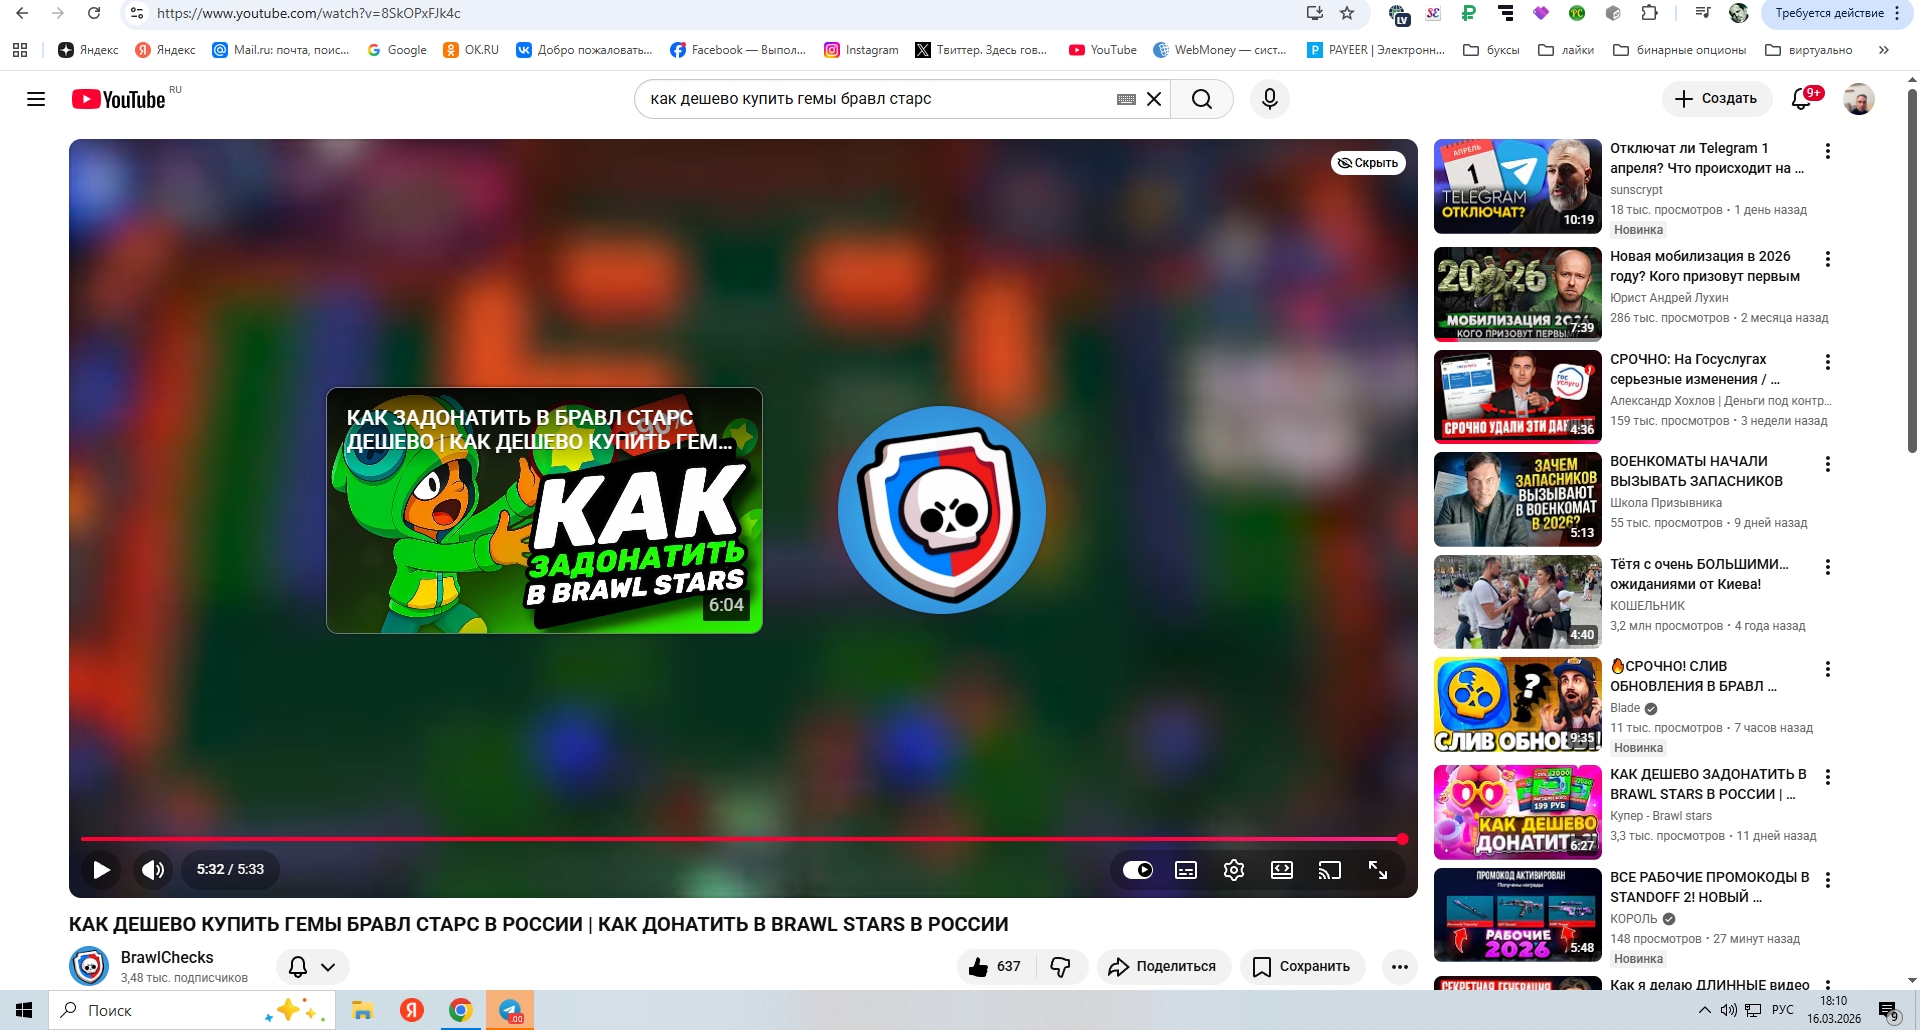Bookmark this page with the star
Image resolution: width=1920 pixels, height=1030 pixels.
pyautogui.click(x=1347, y=13)
